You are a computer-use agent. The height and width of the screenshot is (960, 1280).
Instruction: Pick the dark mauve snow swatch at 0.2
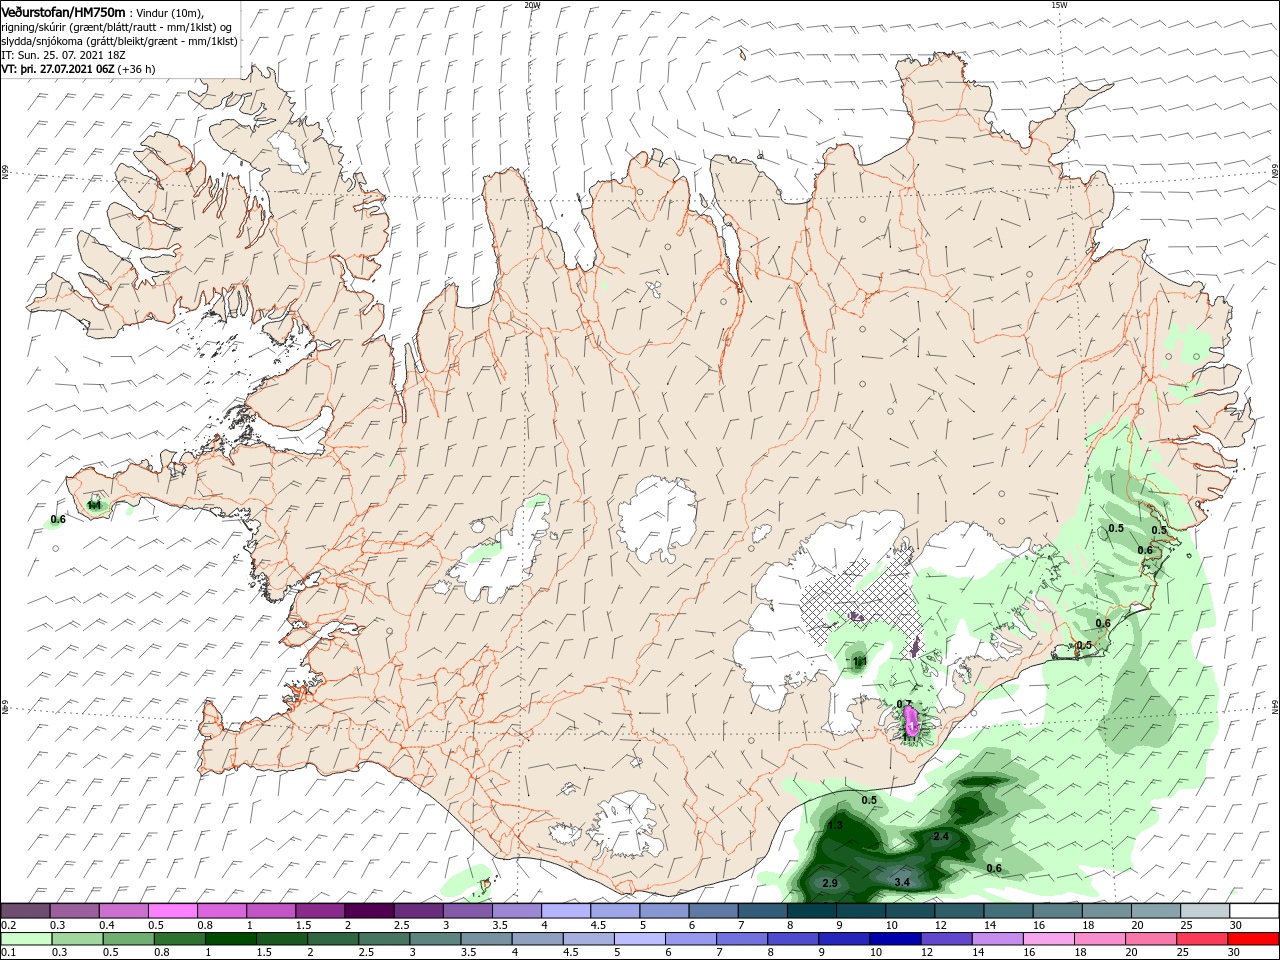(x=25, y=911)
